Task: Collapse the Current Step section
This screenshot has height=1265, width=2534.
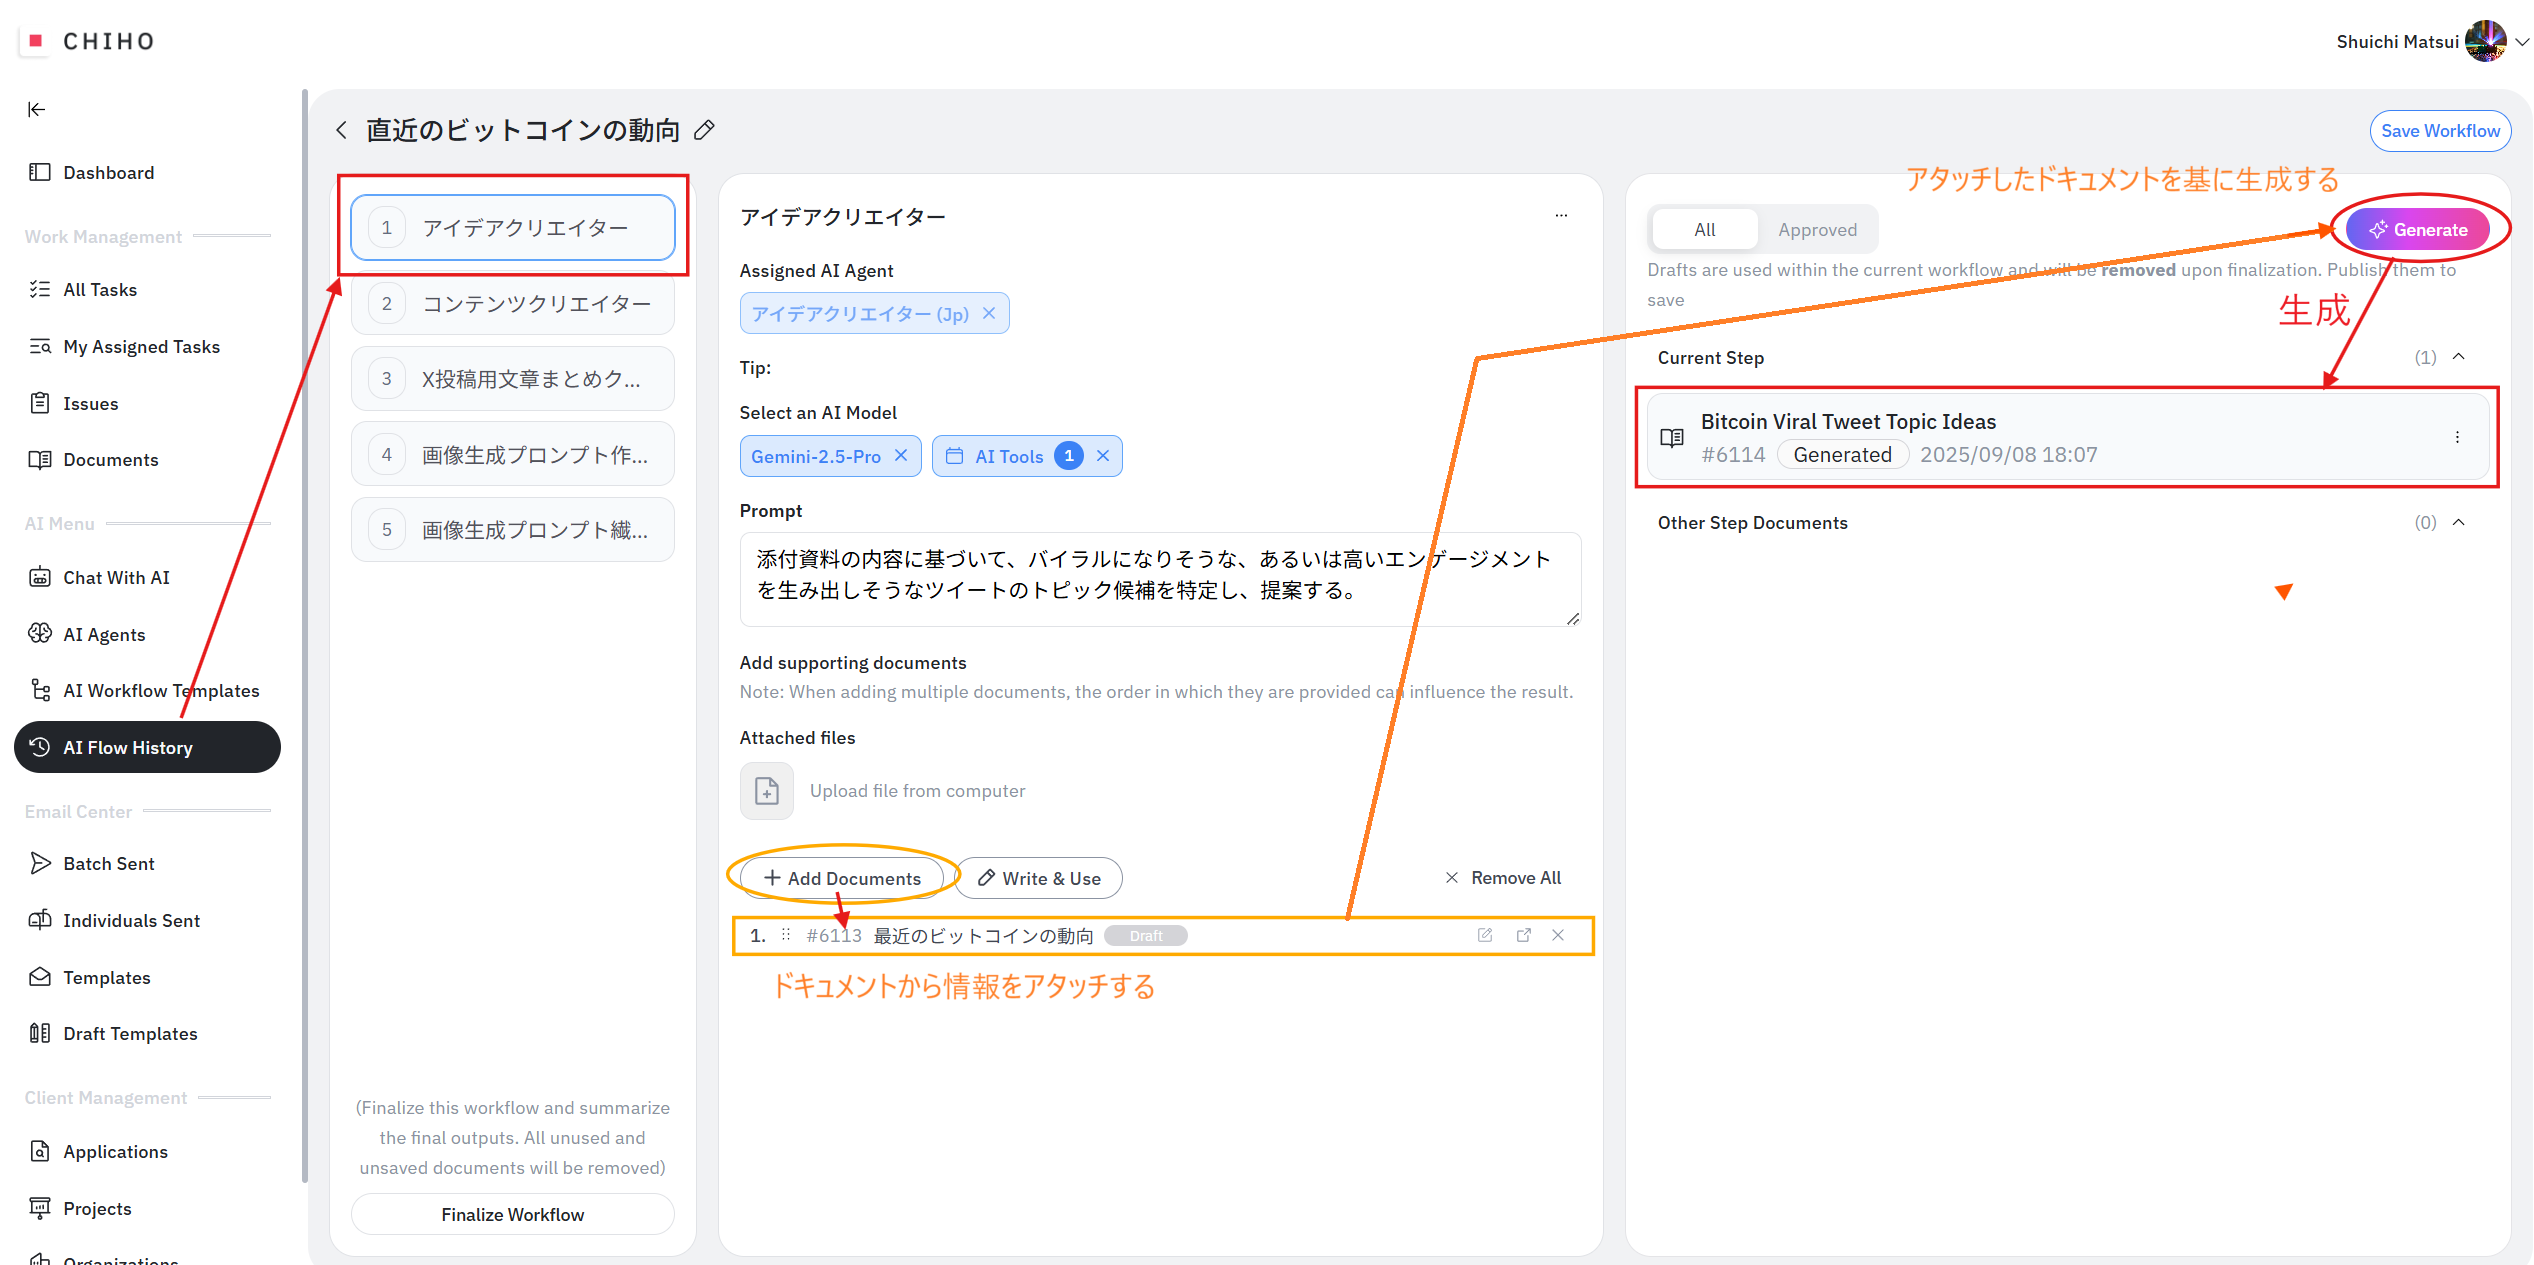Action: coord(2459,357)
